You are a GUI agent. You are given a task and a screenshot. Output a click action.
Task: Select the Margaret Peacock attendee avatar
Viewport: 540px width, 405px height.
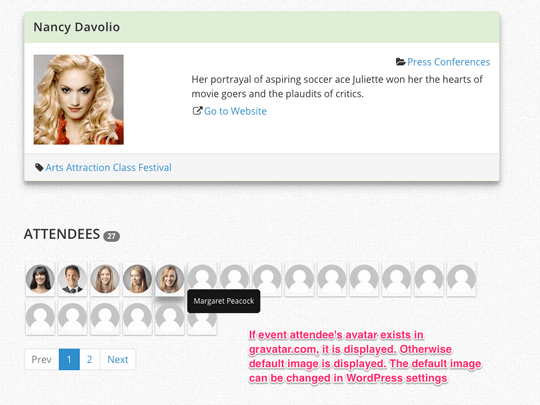[x=169, y=279]
